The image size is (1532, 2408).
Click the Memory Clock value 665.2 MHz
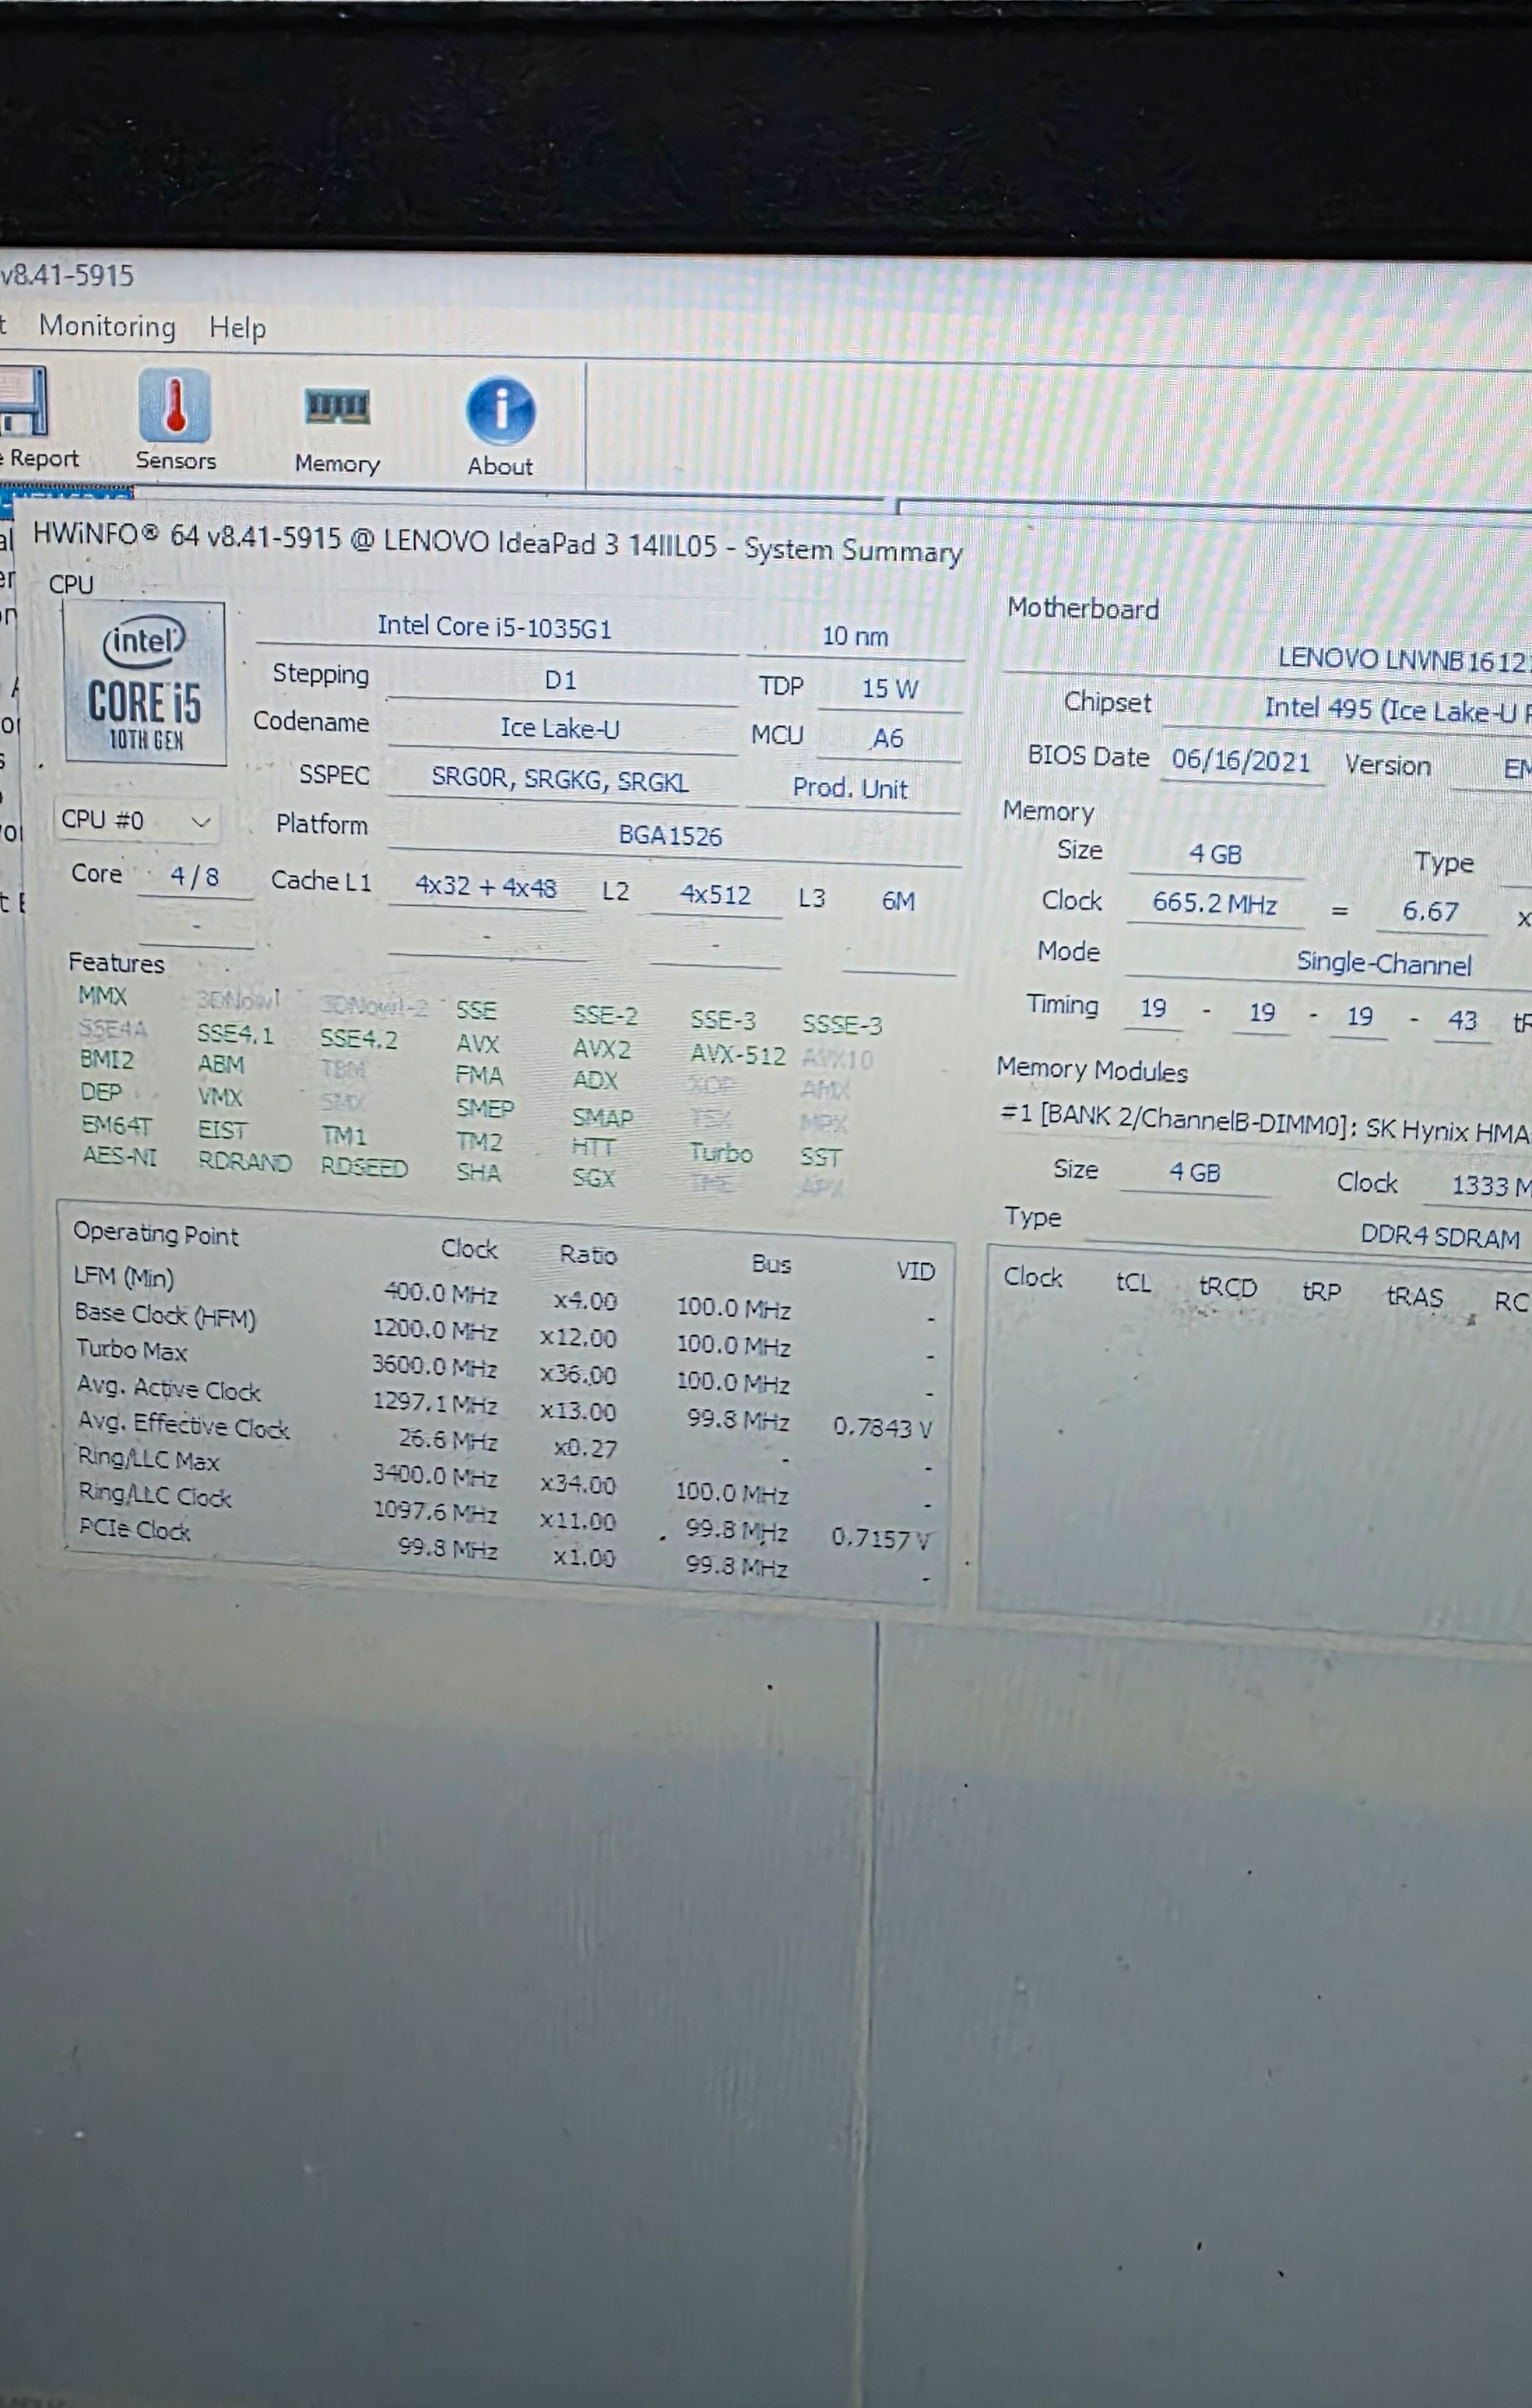(1214, 903)
